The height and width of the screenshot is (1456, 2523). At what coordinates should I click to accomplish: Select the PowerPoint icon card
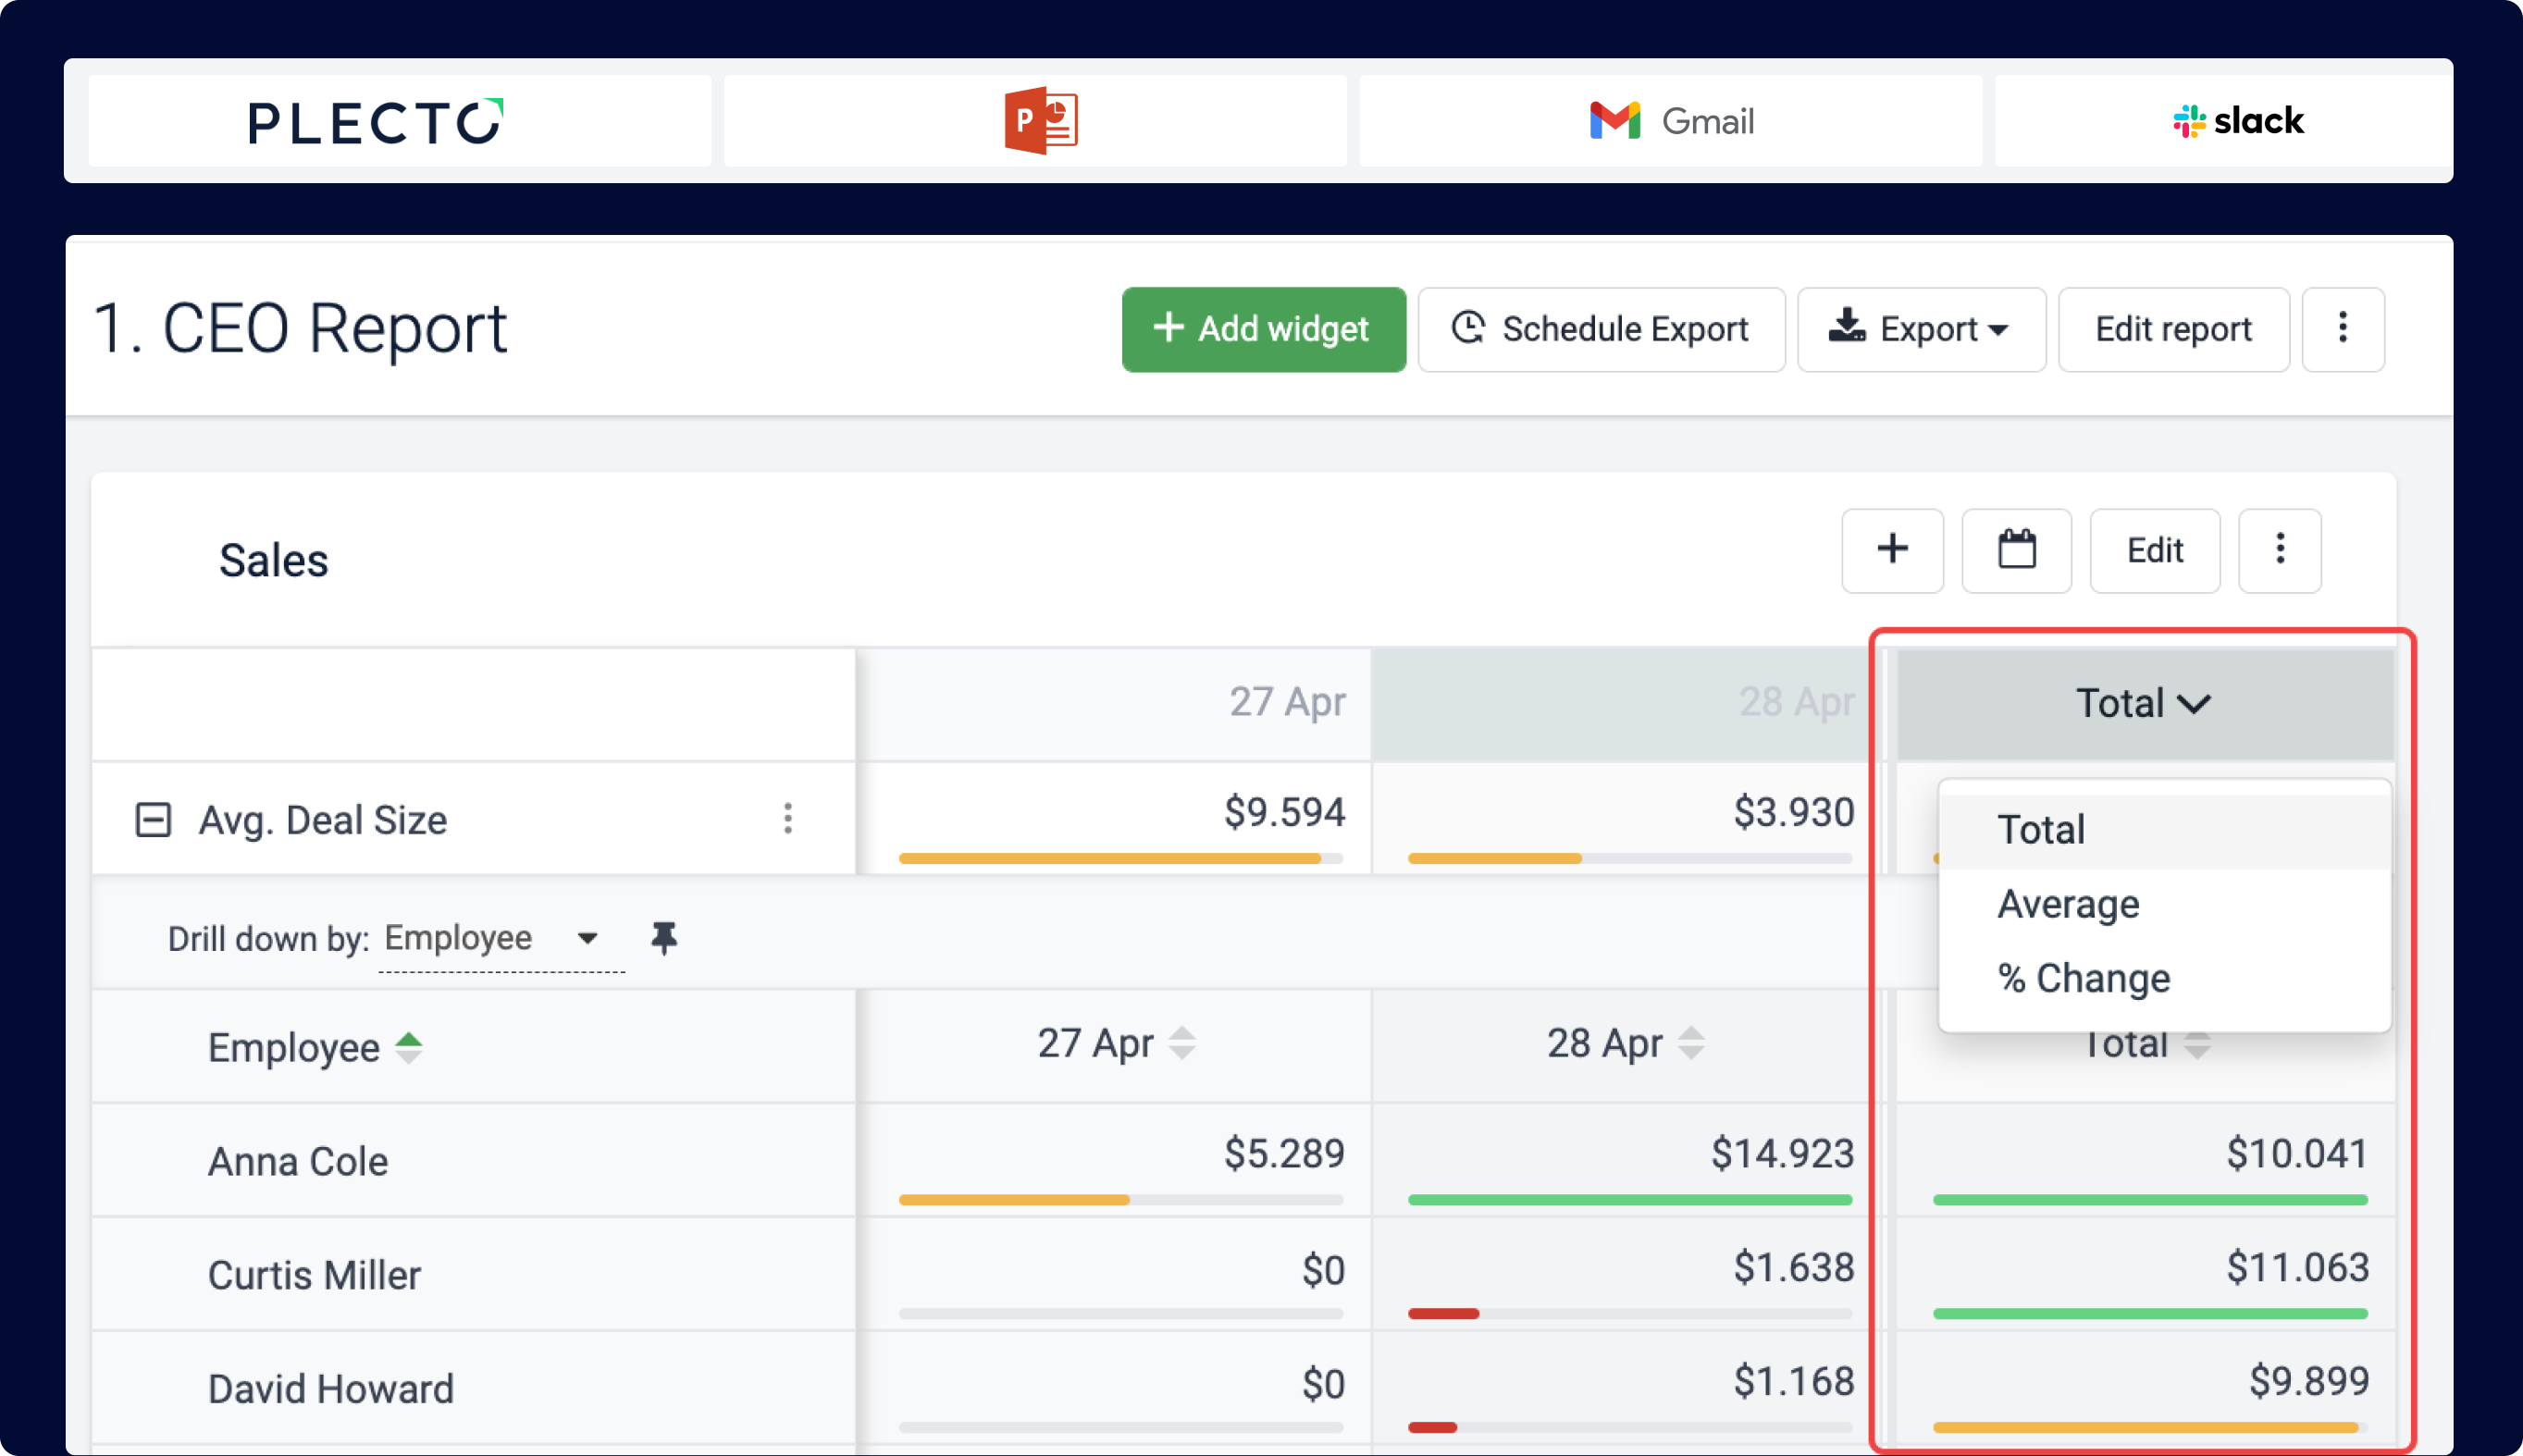click(x=1035, y=121)
